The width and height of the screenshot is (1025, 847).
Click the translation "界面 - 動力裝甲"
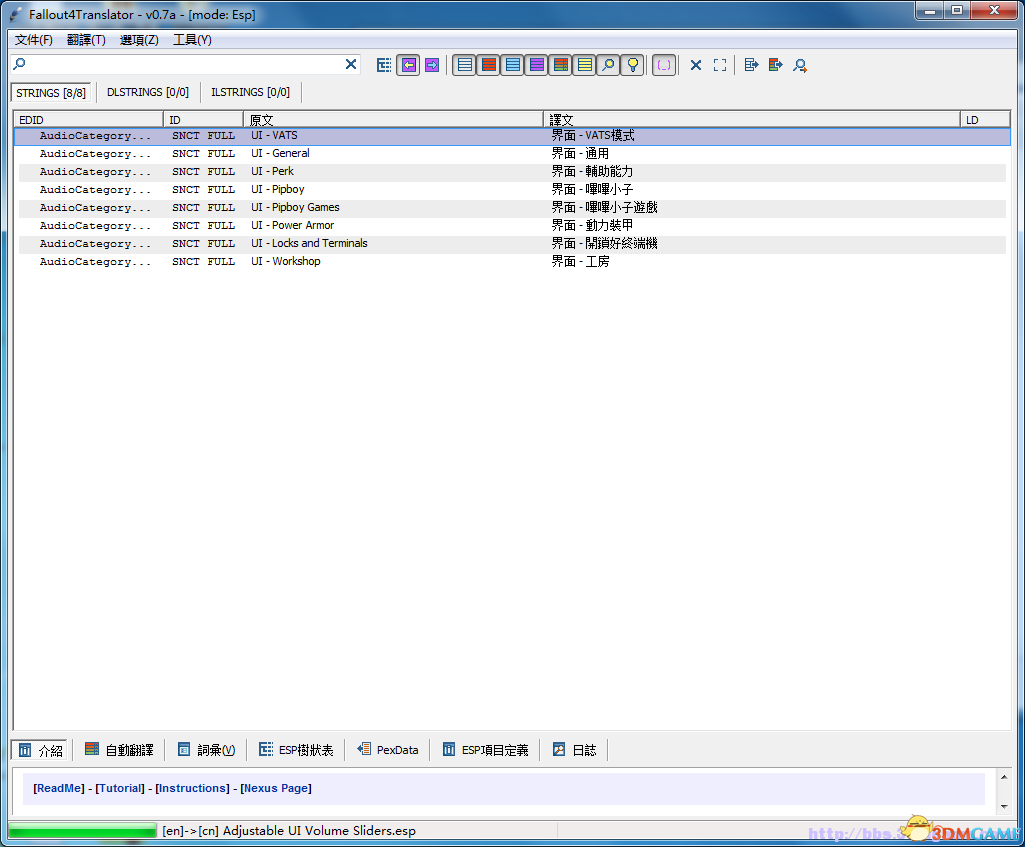click(x=592, y=225)
